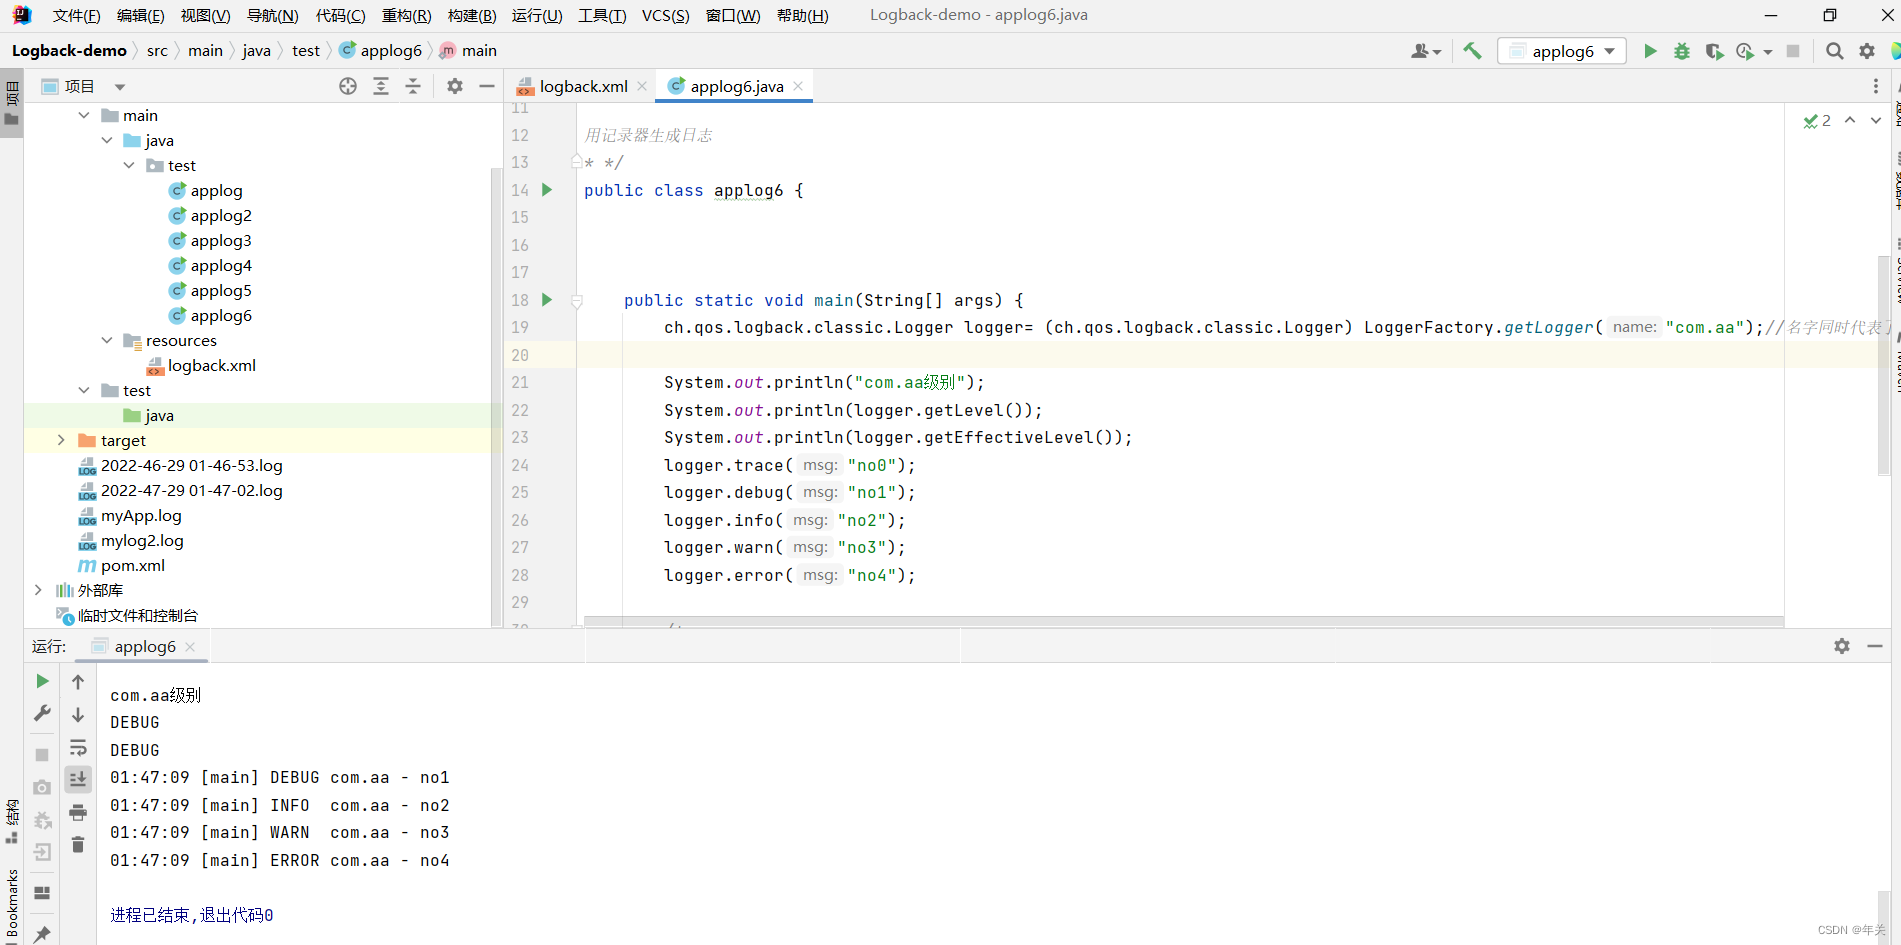This screenshot has width=1901, height=945.
Task: Open the 工具(T) menu
Action: point(602,15)
